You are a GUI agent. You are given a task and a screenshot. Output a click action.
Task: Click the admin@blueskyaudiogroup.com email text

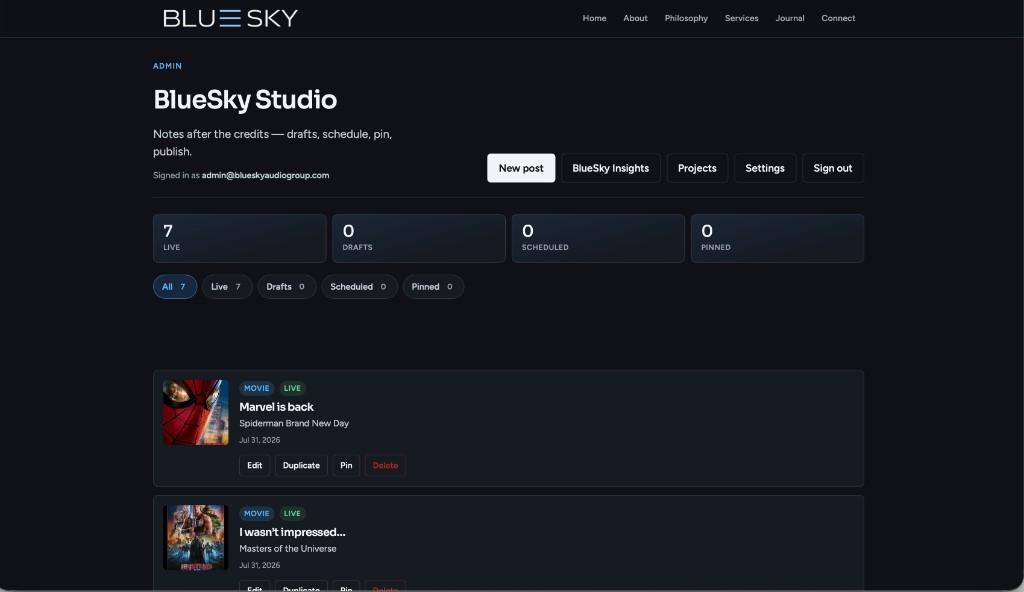click(x=265, y=175)
